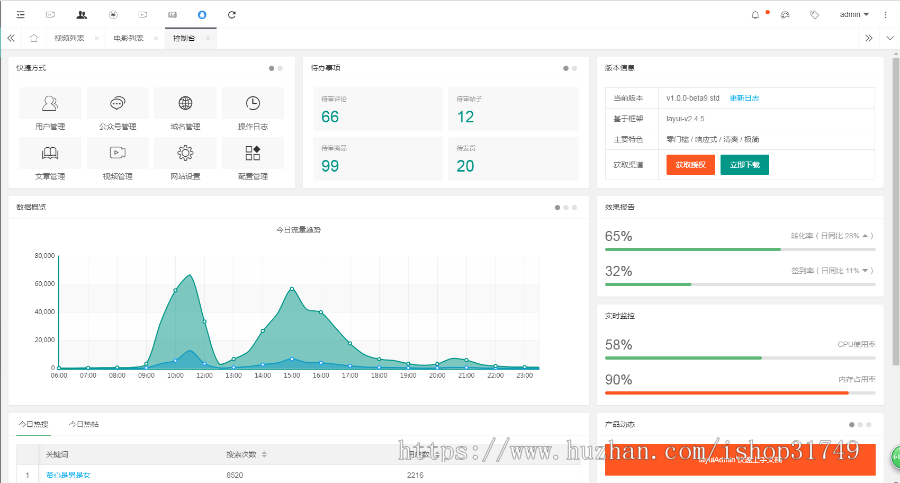
Task: Click the v1.0.0-beta9 std version text
Action: click(693, 98)
